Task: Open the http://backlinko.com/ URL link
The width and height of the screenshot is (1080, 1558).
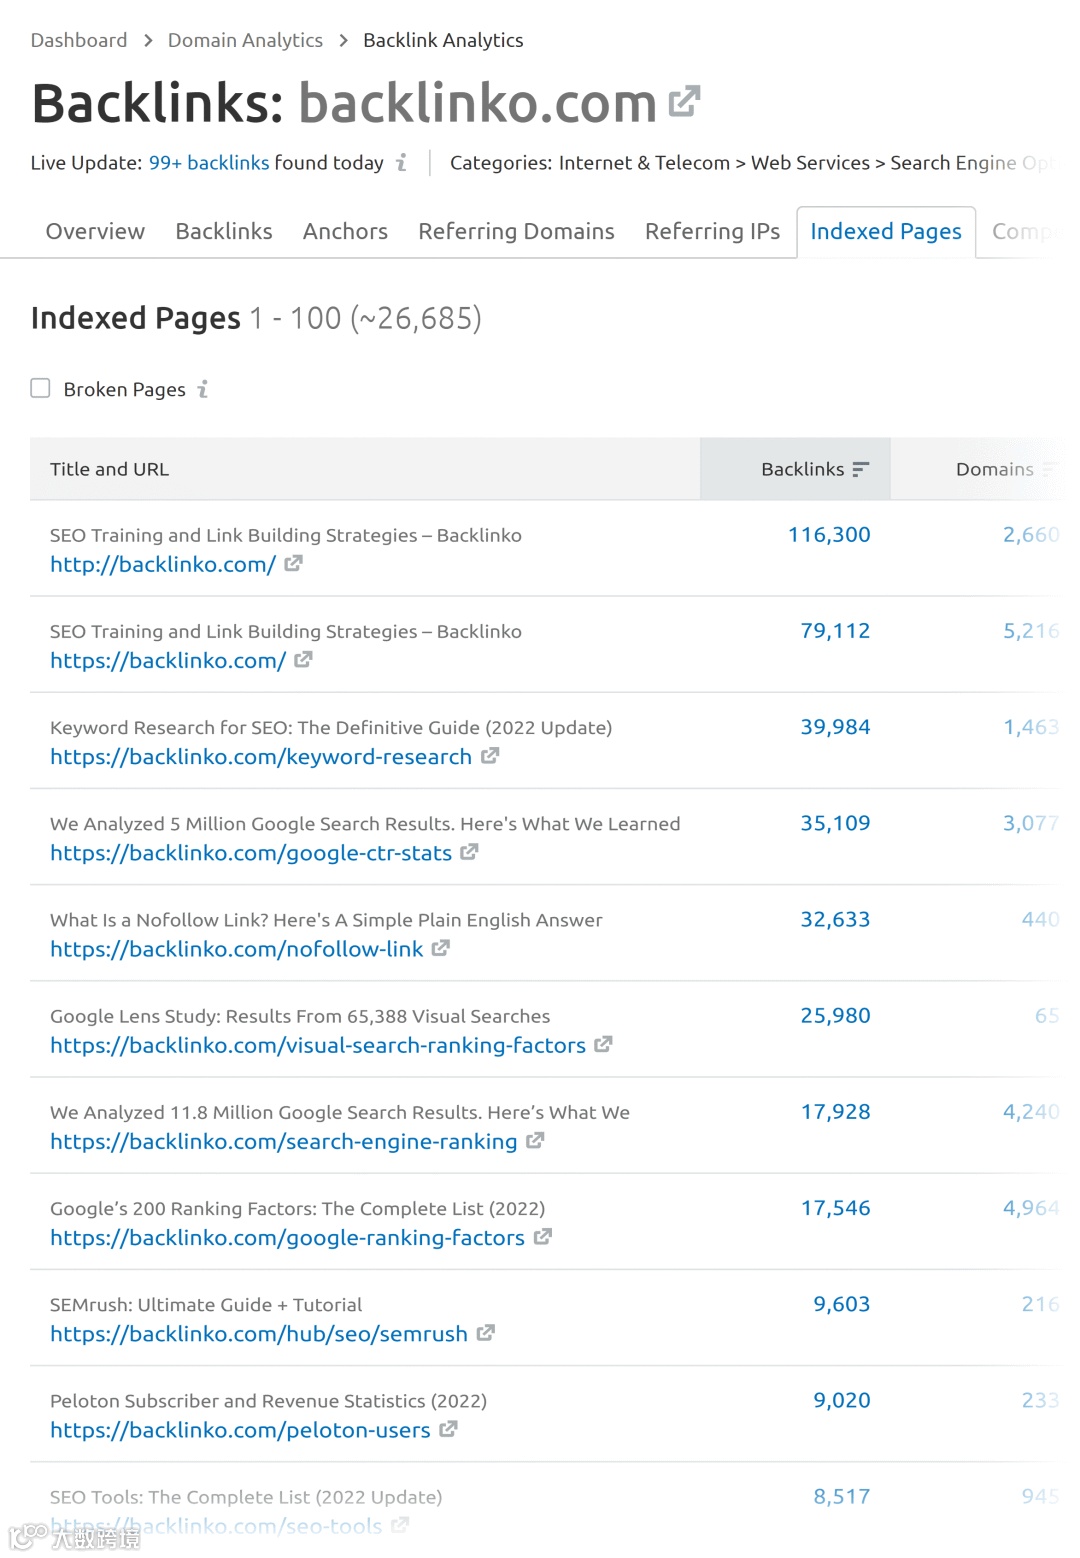Action: point(163,564)
